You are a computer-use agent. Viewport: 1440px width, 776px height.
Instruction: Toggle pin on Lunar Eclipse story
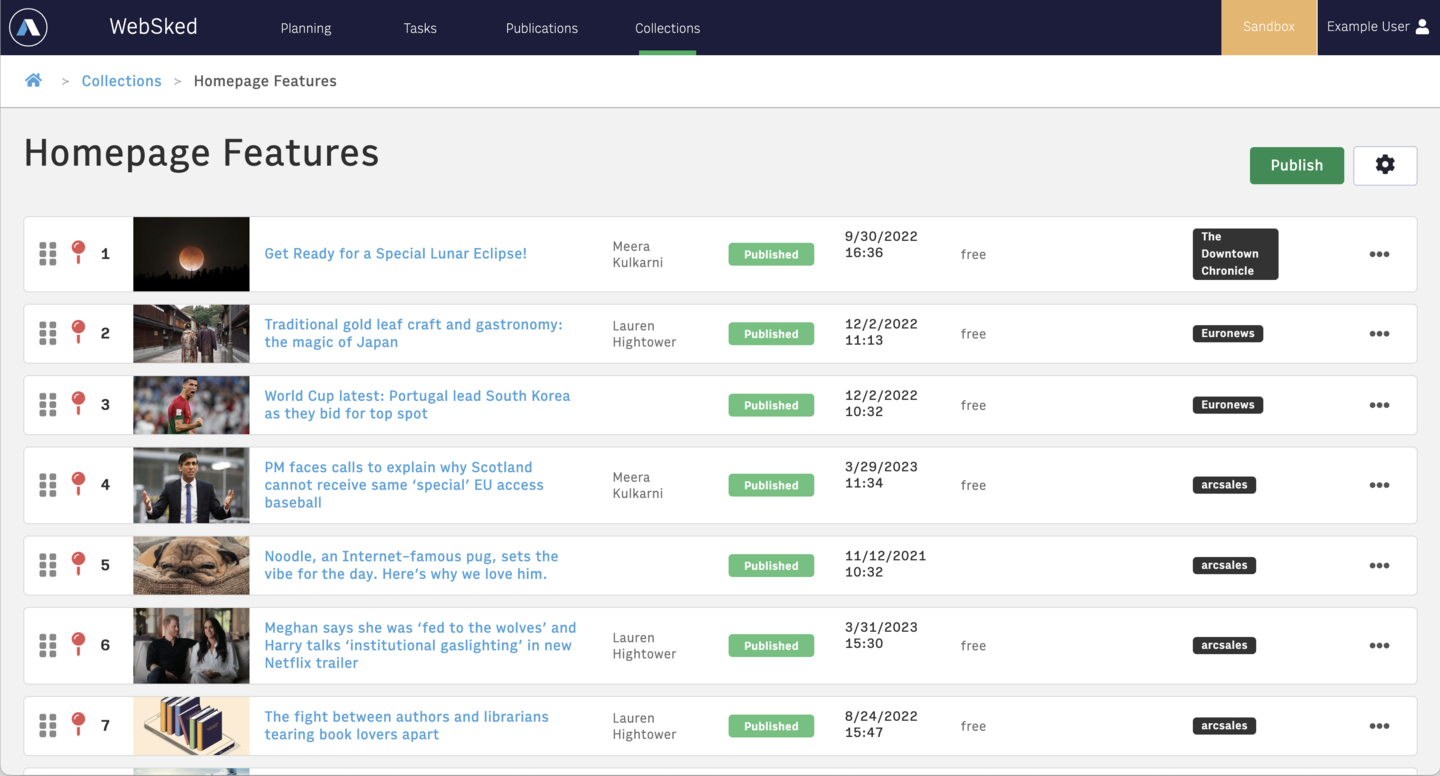click(78, 253)
